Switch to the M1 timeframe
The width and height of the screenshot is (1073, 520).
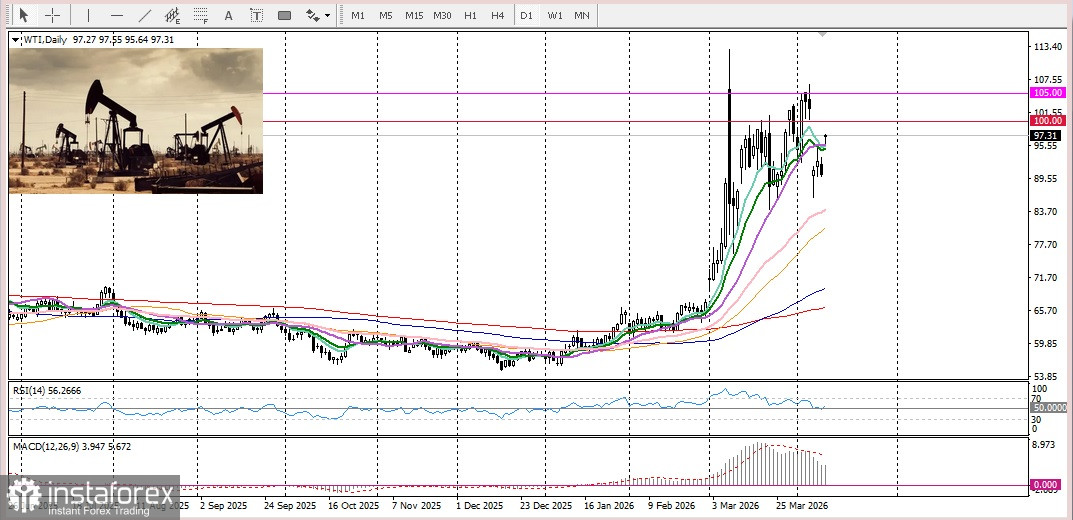(x=357, y=15)
